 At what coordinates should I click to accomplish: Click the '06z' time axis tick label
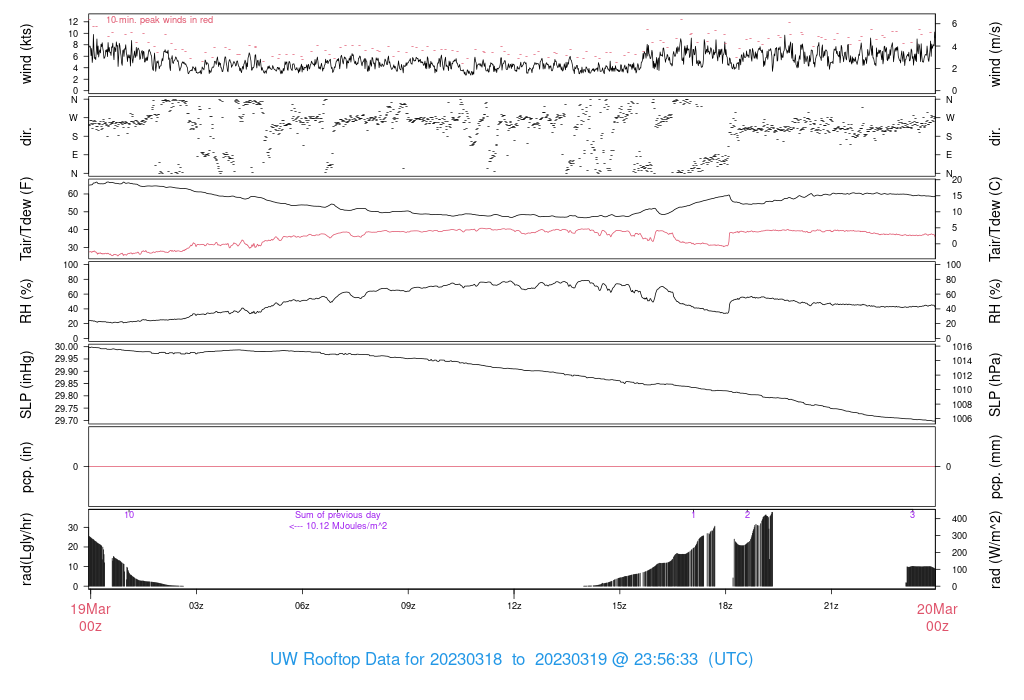click(x=302, y=606)
